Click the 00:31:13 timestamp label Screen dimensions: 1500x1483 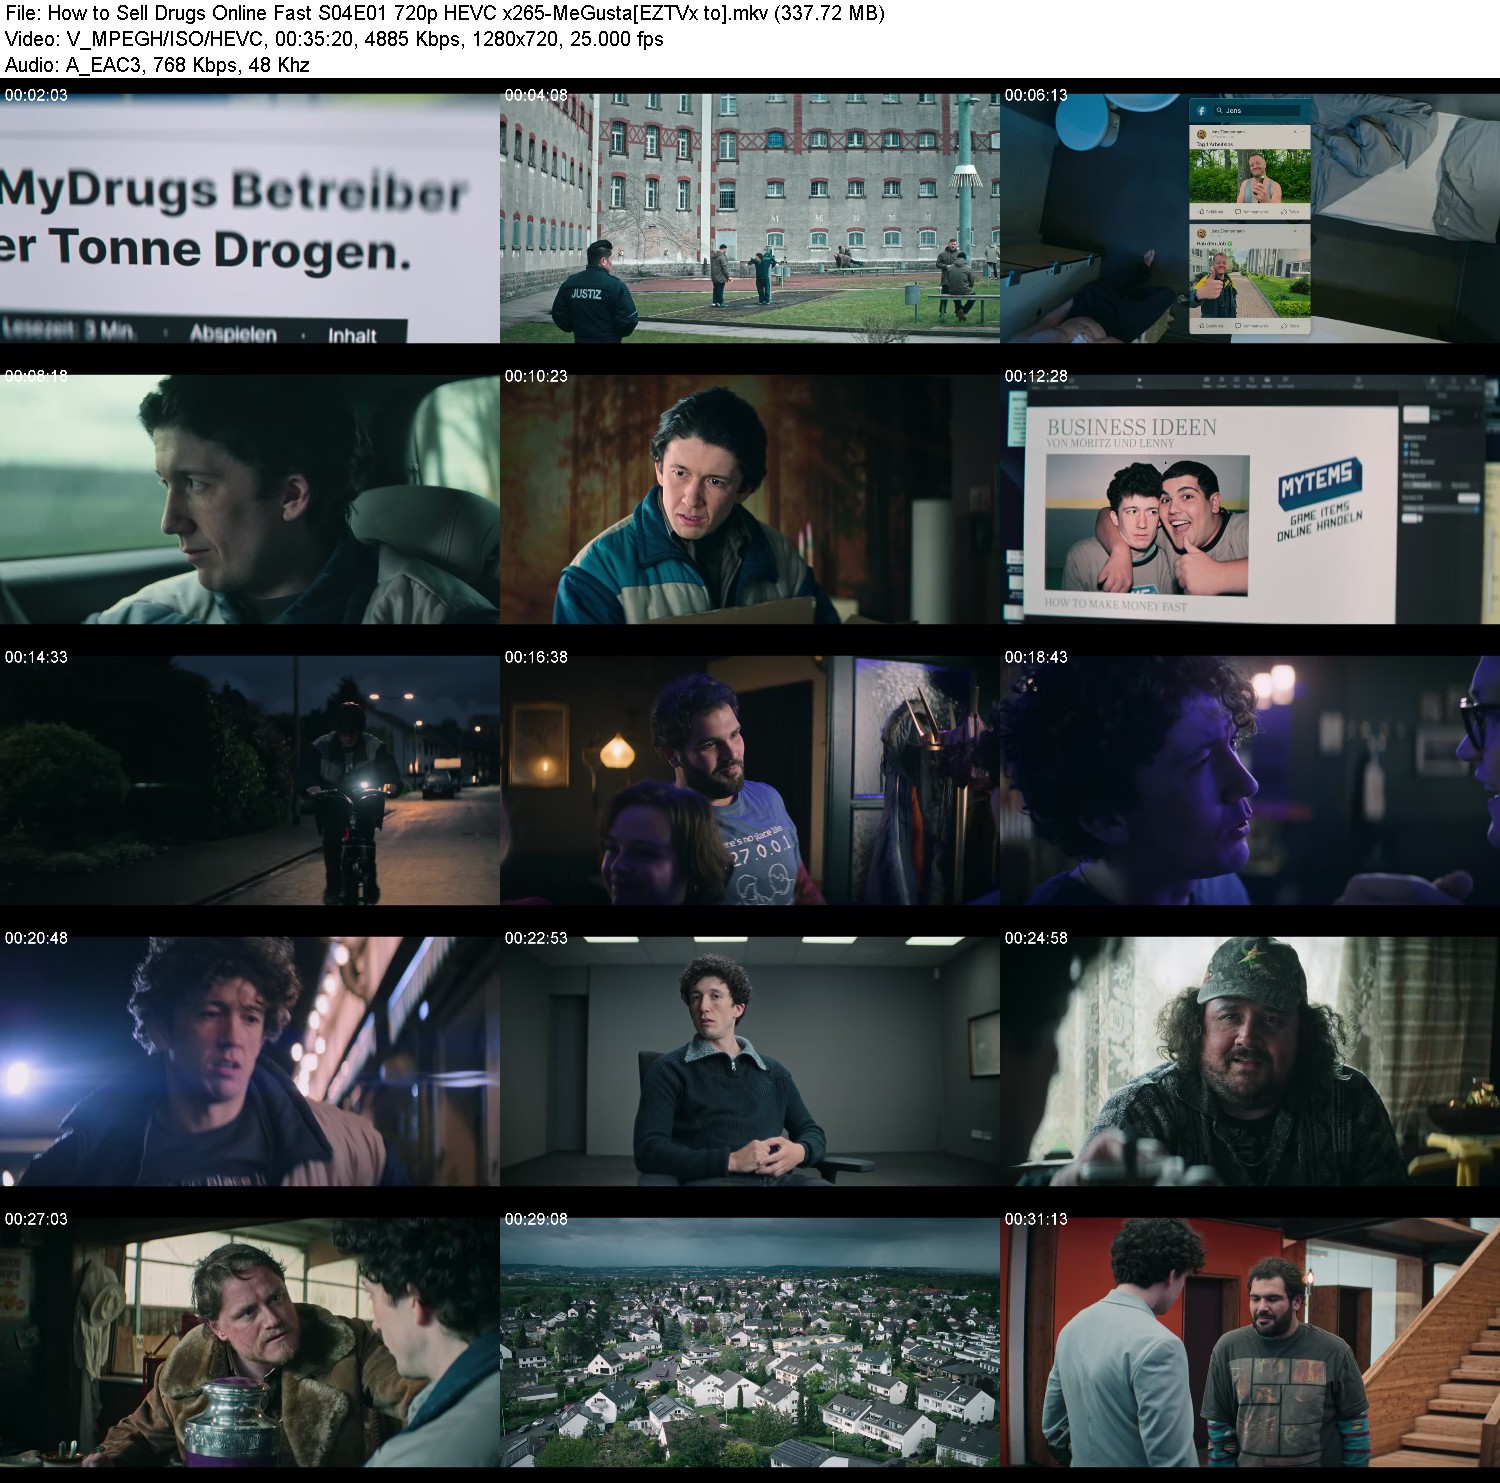click(1036, 1219)
